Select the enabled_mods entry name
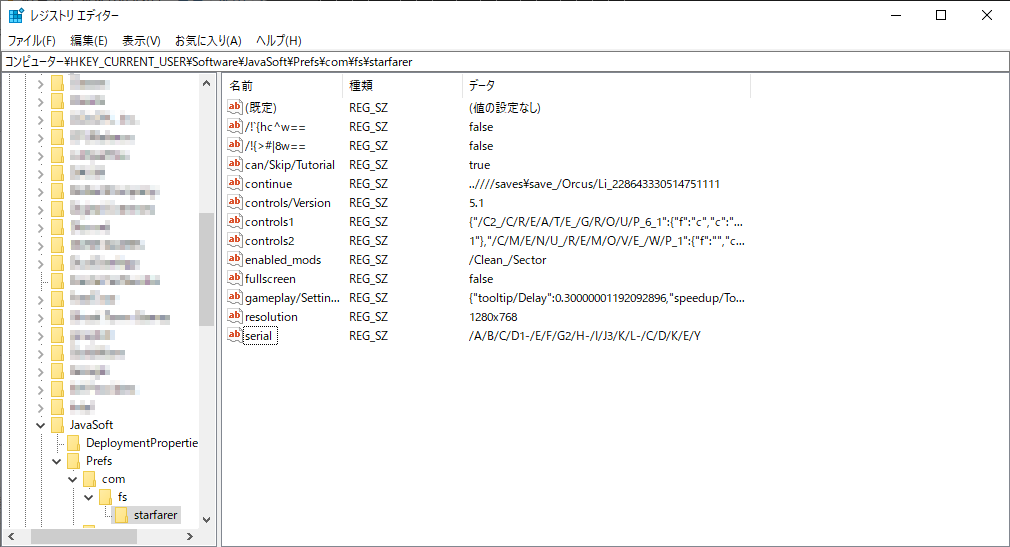Viewport: 1010px width, 547px height. pos(283,260)
